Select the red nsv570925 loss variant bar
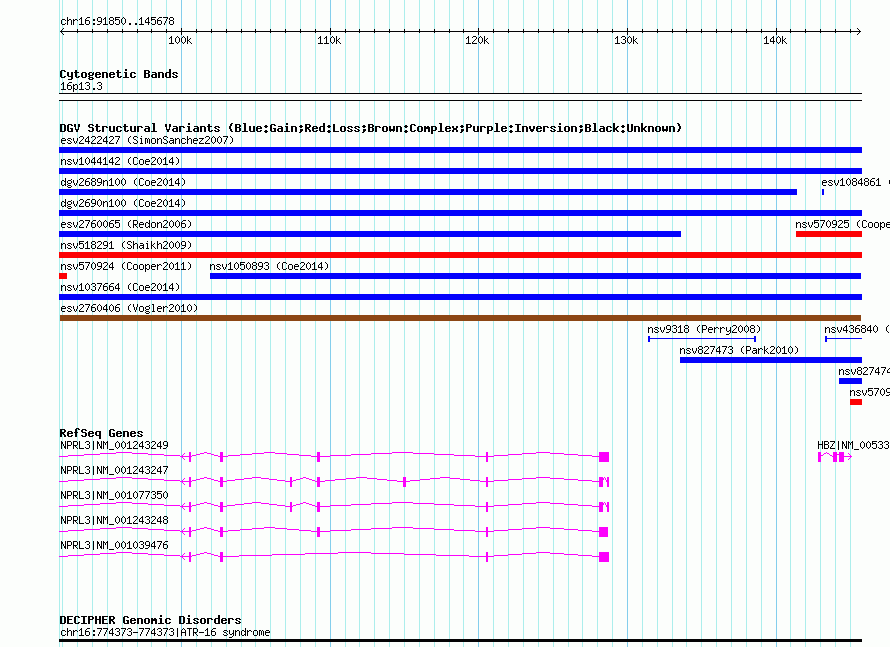 (829, 234)
